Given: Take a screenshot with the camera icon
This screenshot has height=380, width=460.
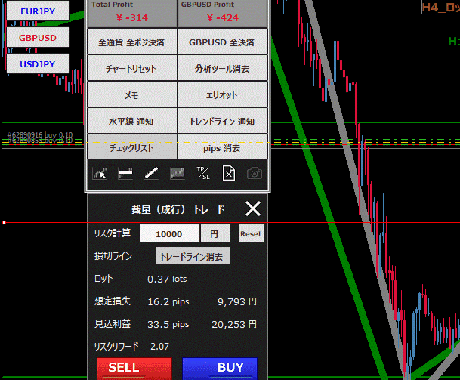Looking at the screenshot, I should tap(254, 174).
